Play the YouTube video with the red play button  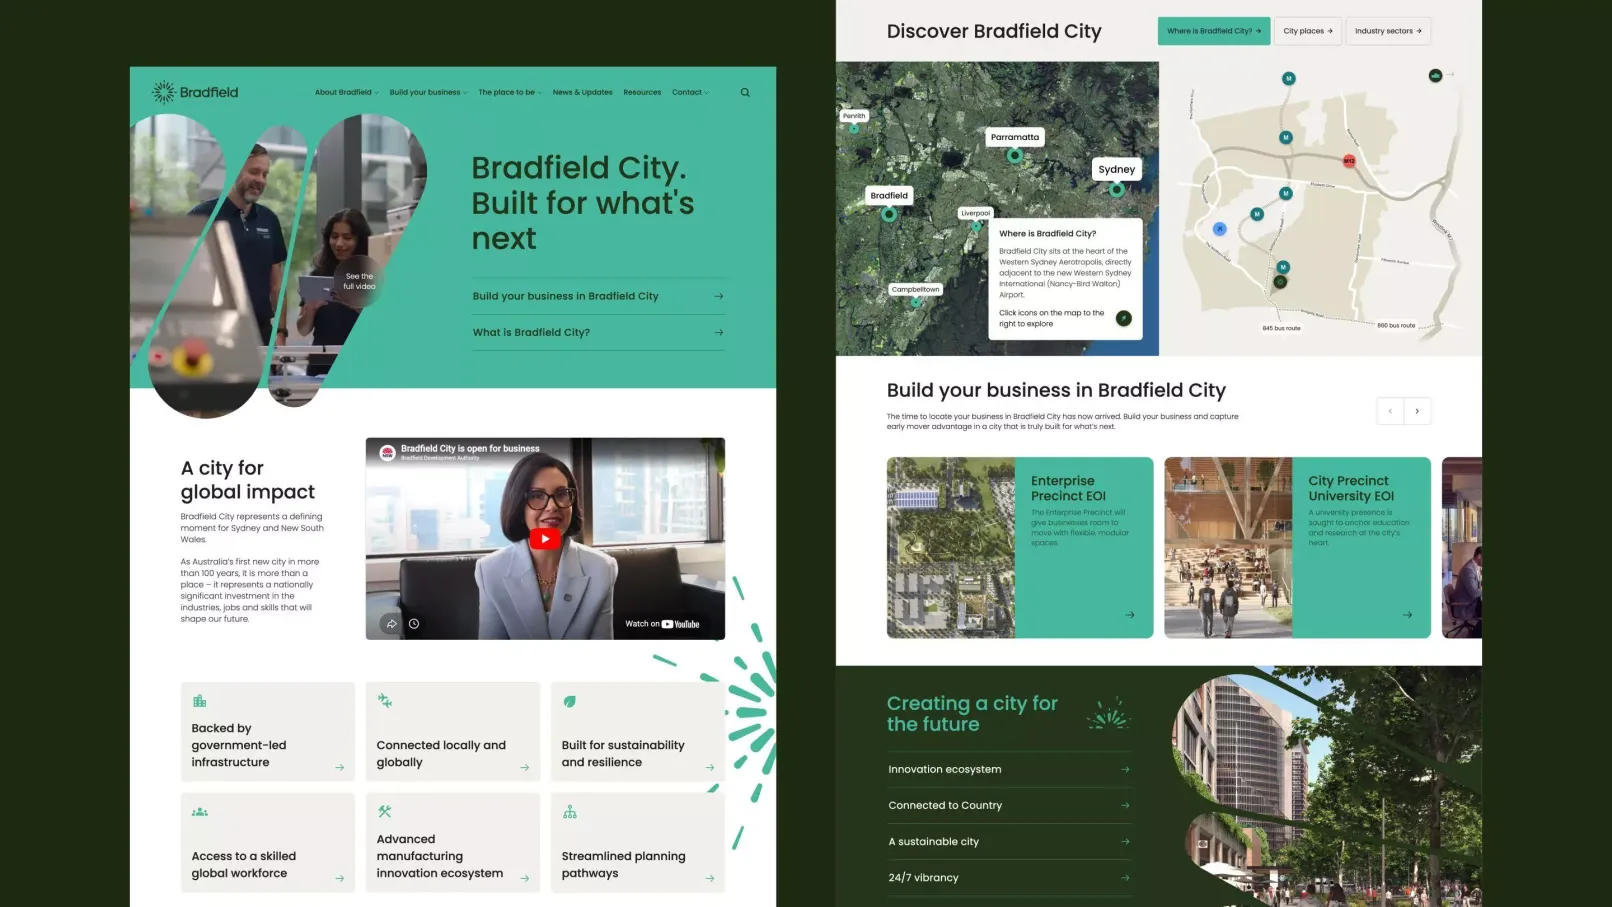pos(545,539)
